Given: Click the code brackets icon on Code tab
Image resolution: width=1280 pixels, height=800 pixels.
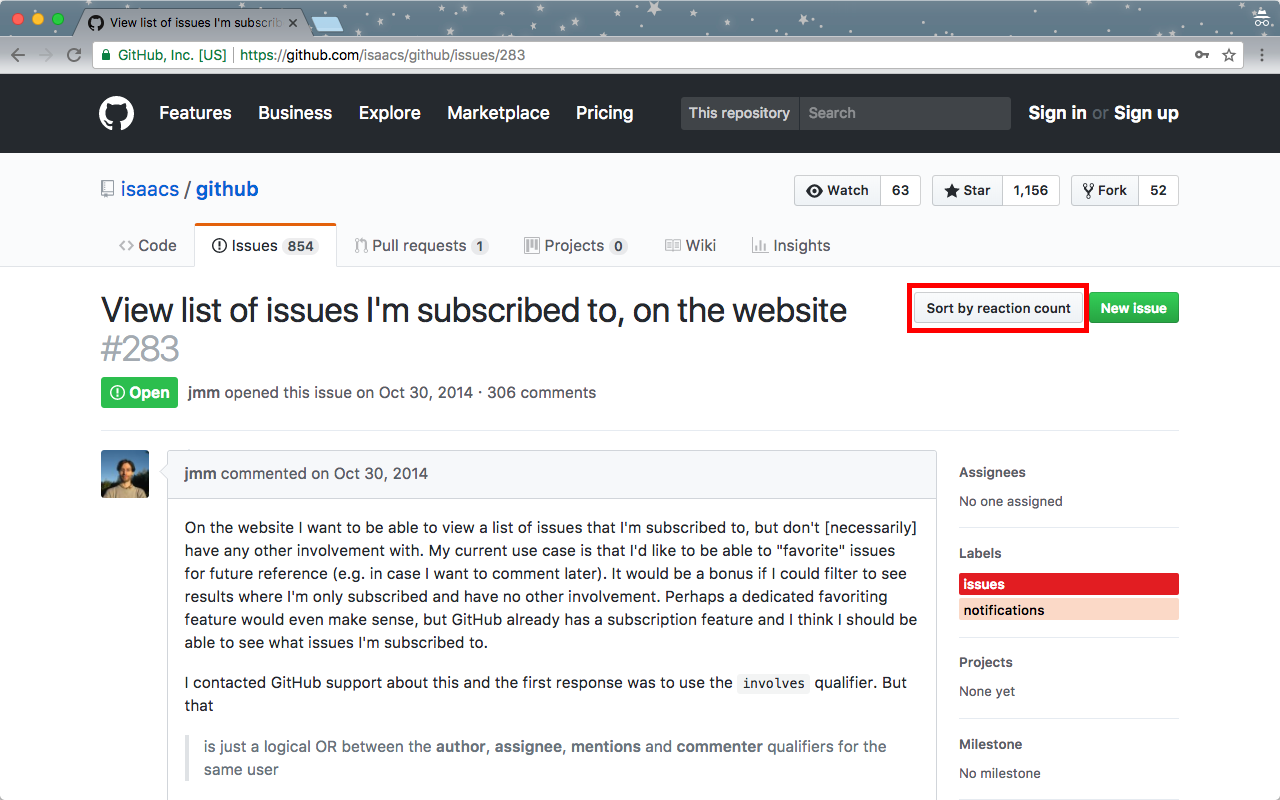Looking at the screenshot, I should click(x=127, y=245).
